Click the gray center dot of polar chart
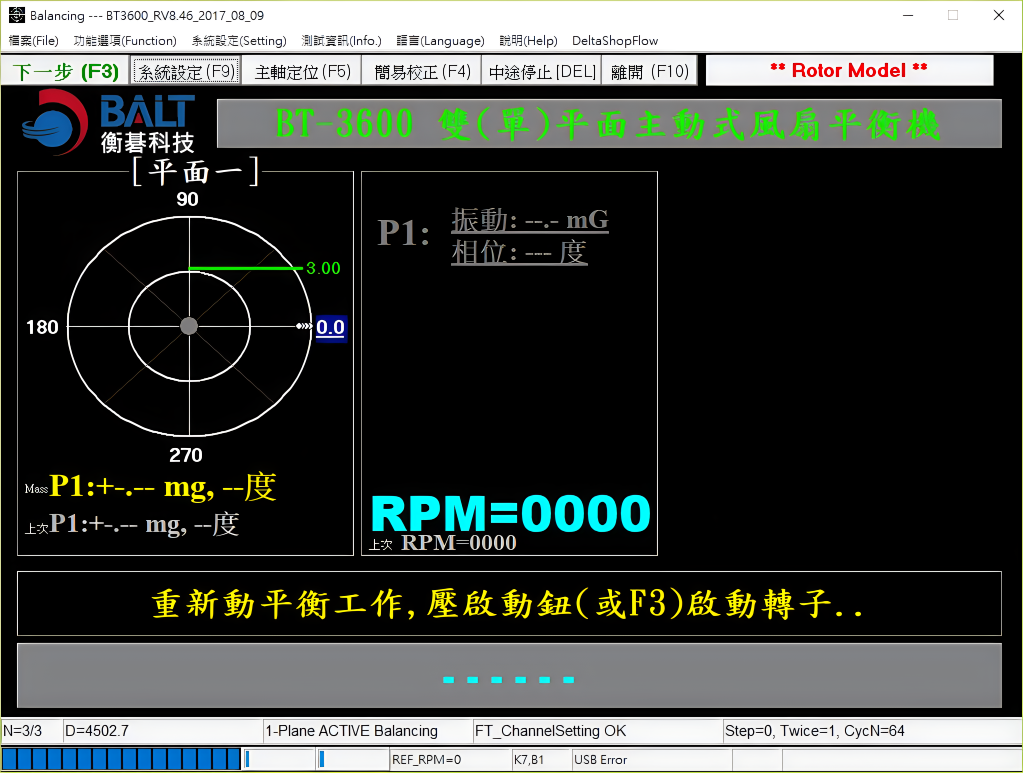1023x773 pixels. point(189,326)
